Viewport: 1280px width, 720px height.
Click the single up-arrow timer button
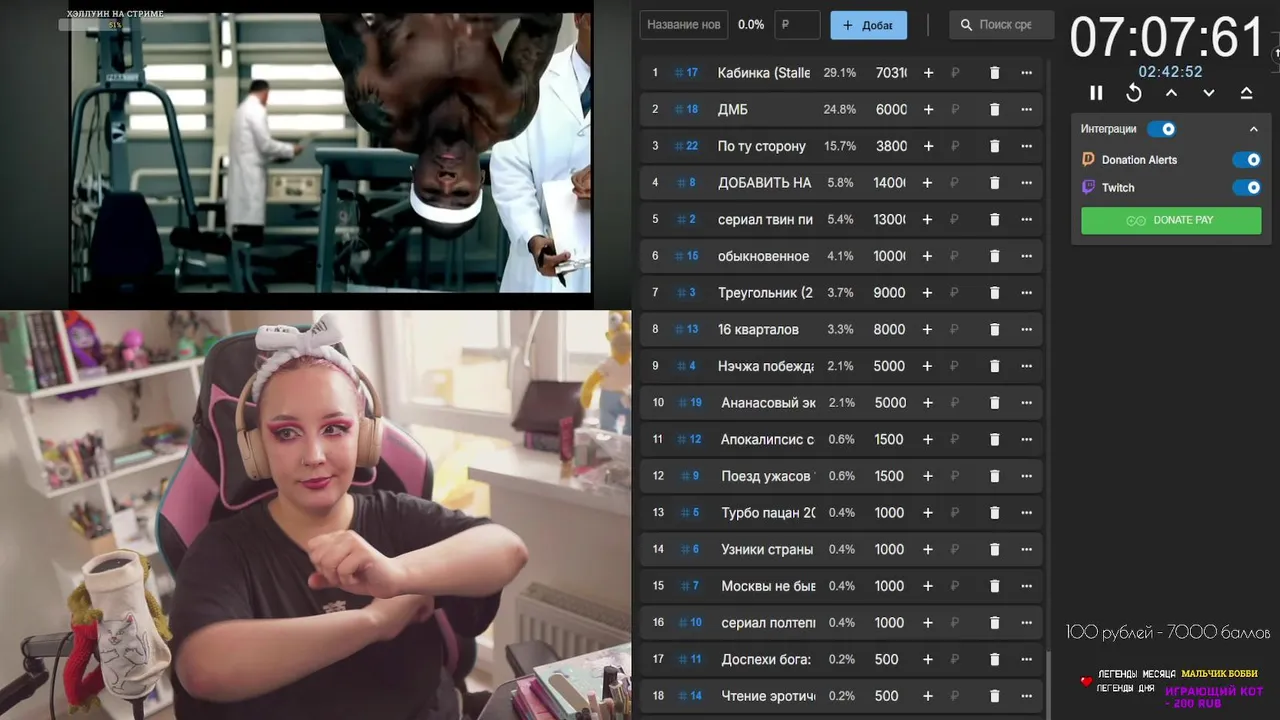tap(1171, 93)
